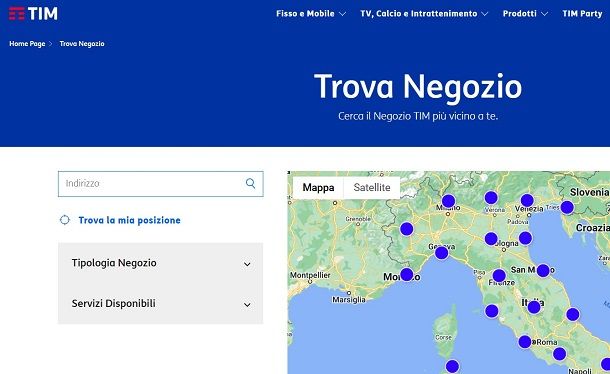610x374 pixels.
Task: Click the Napoli label on map
Action: (580, 370)
